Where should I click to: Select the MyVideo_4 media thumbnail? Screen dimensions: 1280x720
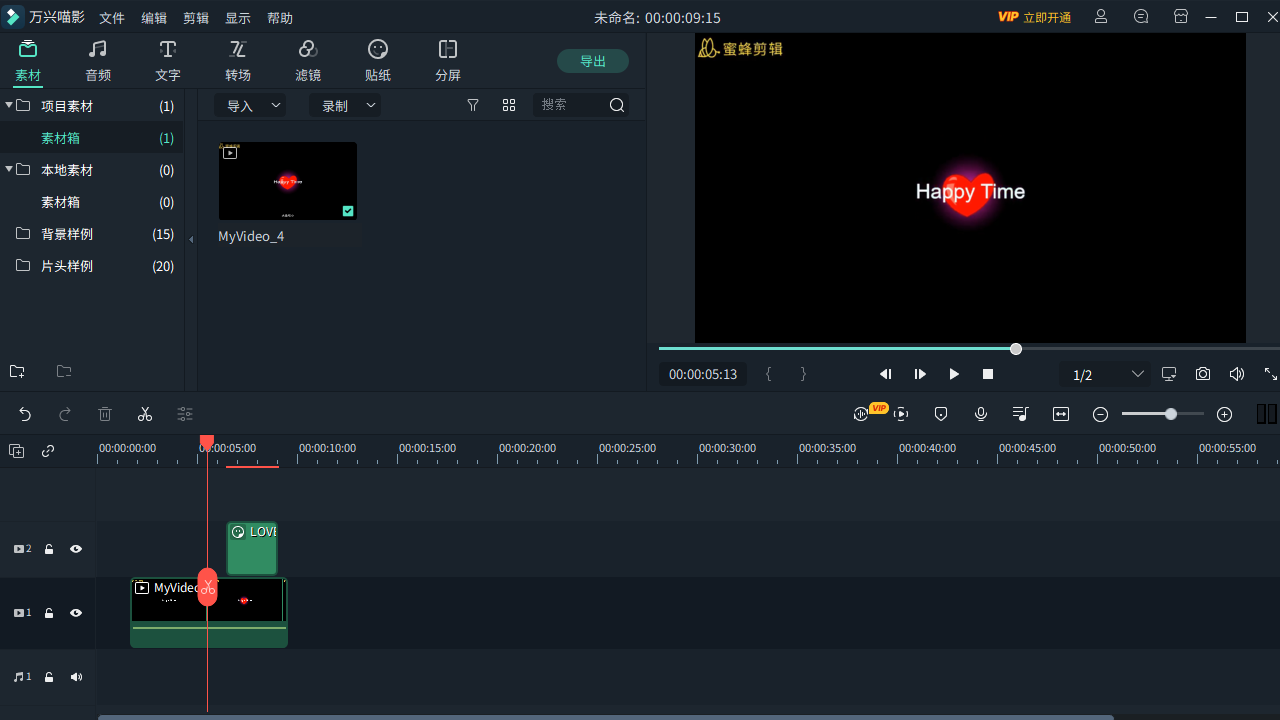pyautogui.click(x=287, y=181)
